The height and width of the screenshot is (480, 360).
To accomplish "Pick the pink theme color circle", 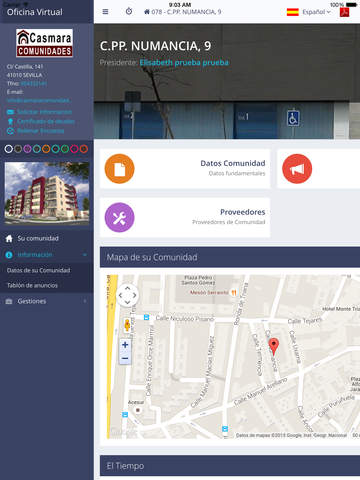I will tap(74, 149).
